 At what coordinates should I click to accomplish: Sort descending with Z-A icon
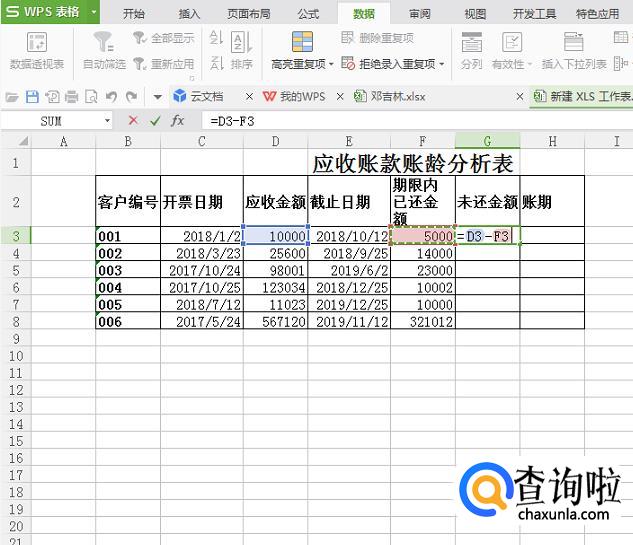click(216, 63)
